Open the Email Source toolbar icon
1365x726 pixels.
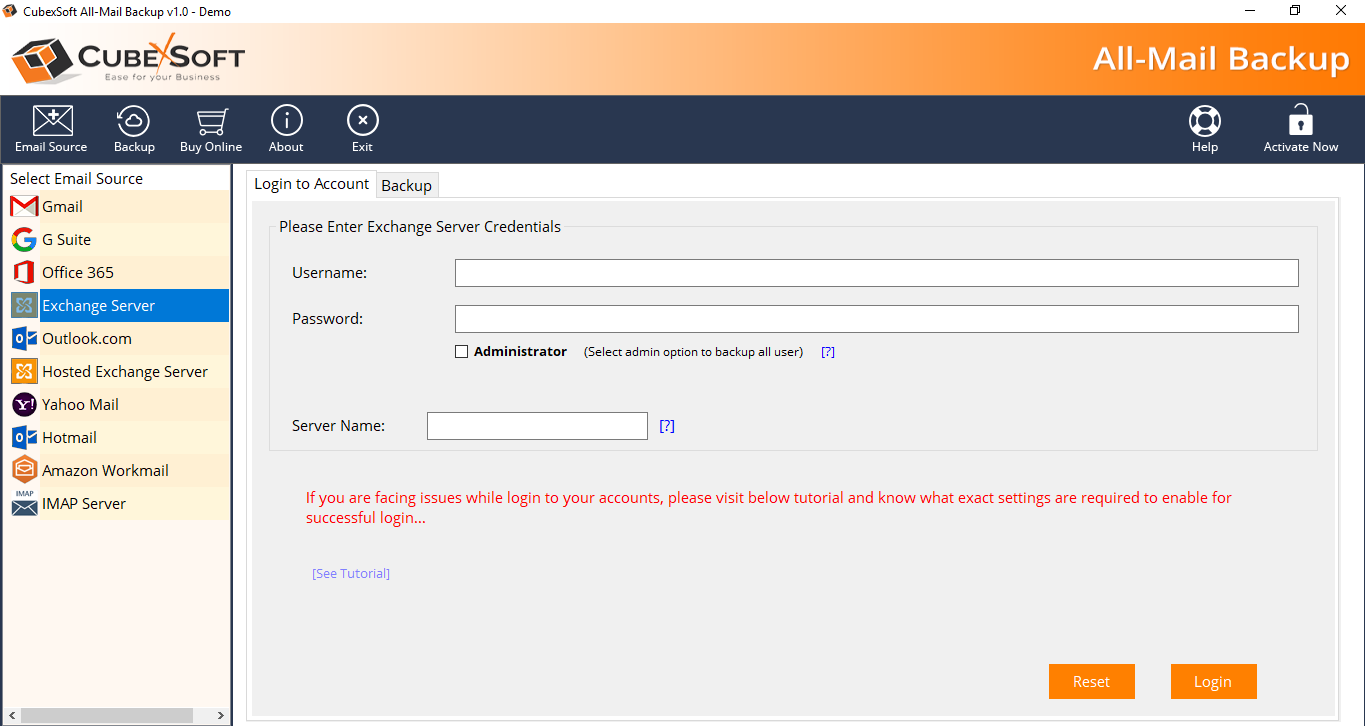point(52,121)
